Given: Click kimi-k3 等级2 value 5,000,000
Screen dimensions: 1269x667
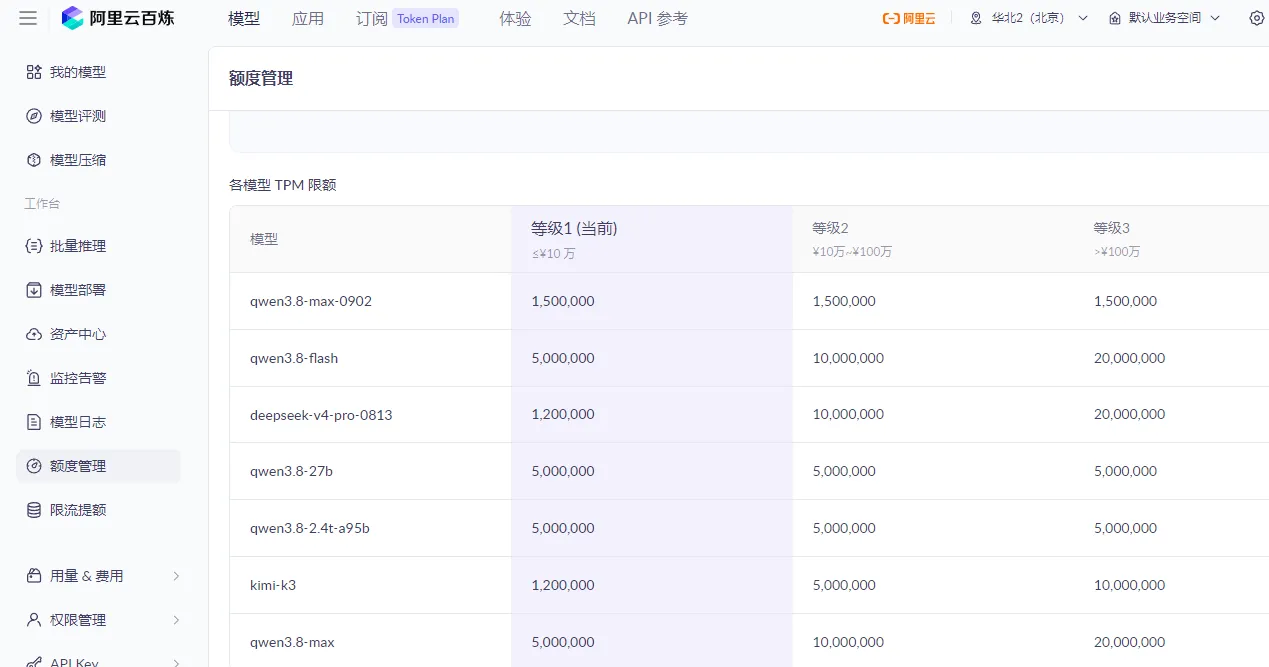Looking at the screenshot, I should pyautogui.click(x=844, y=585).
